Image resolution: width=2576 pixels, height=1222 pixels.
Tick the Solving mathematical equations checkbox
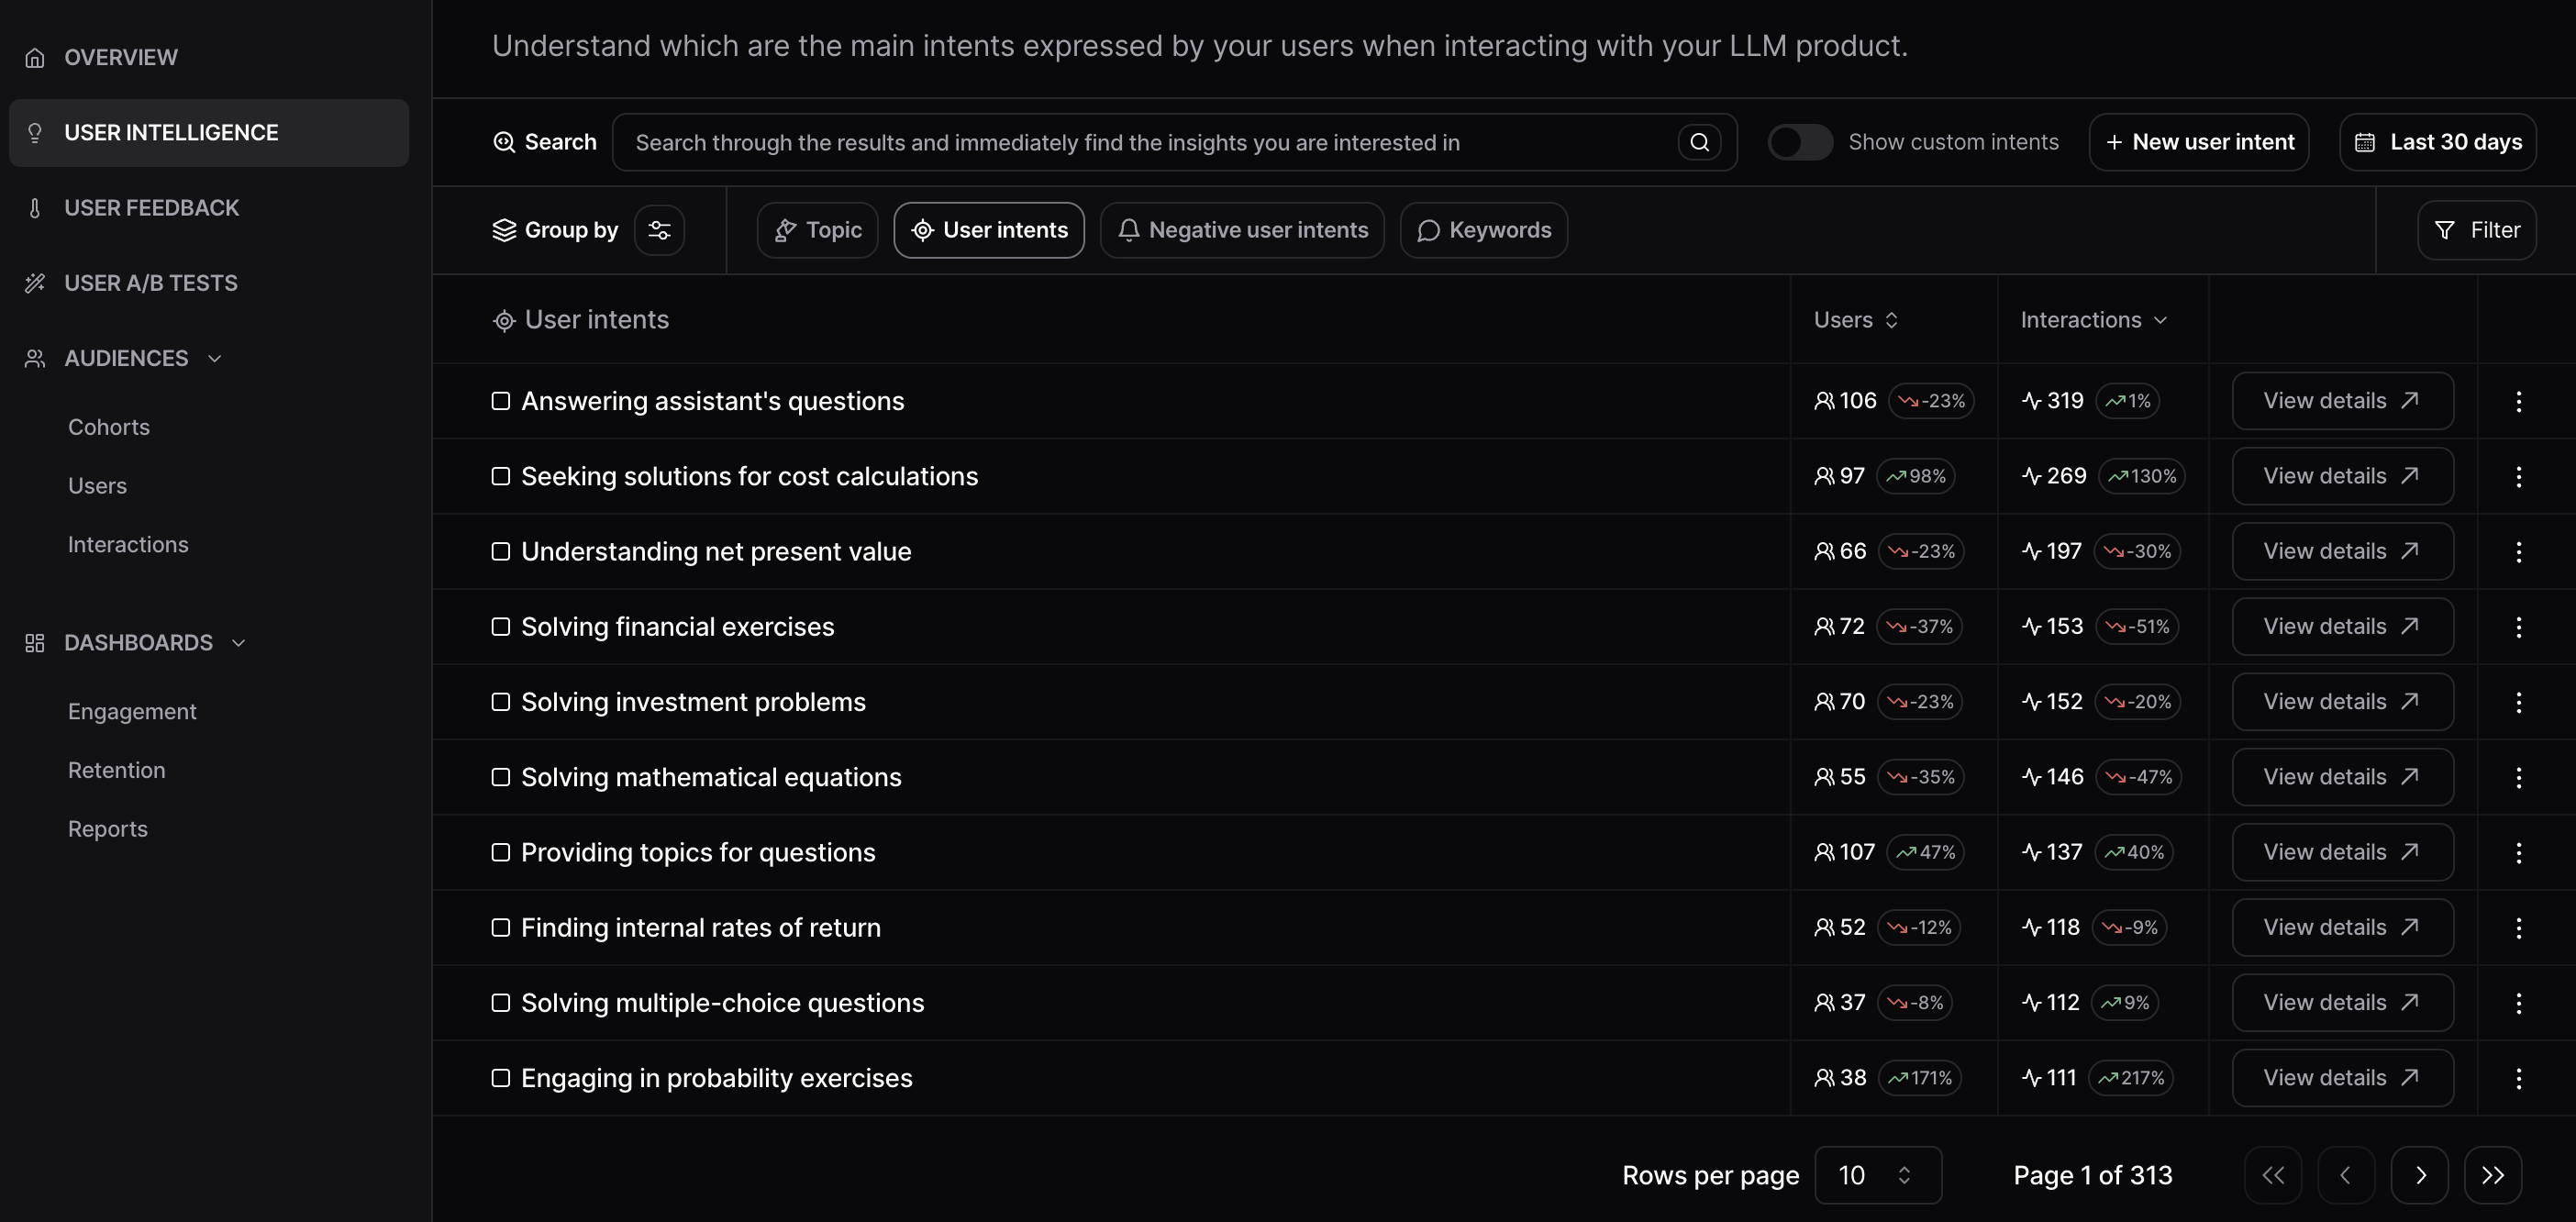coord(501,777)
